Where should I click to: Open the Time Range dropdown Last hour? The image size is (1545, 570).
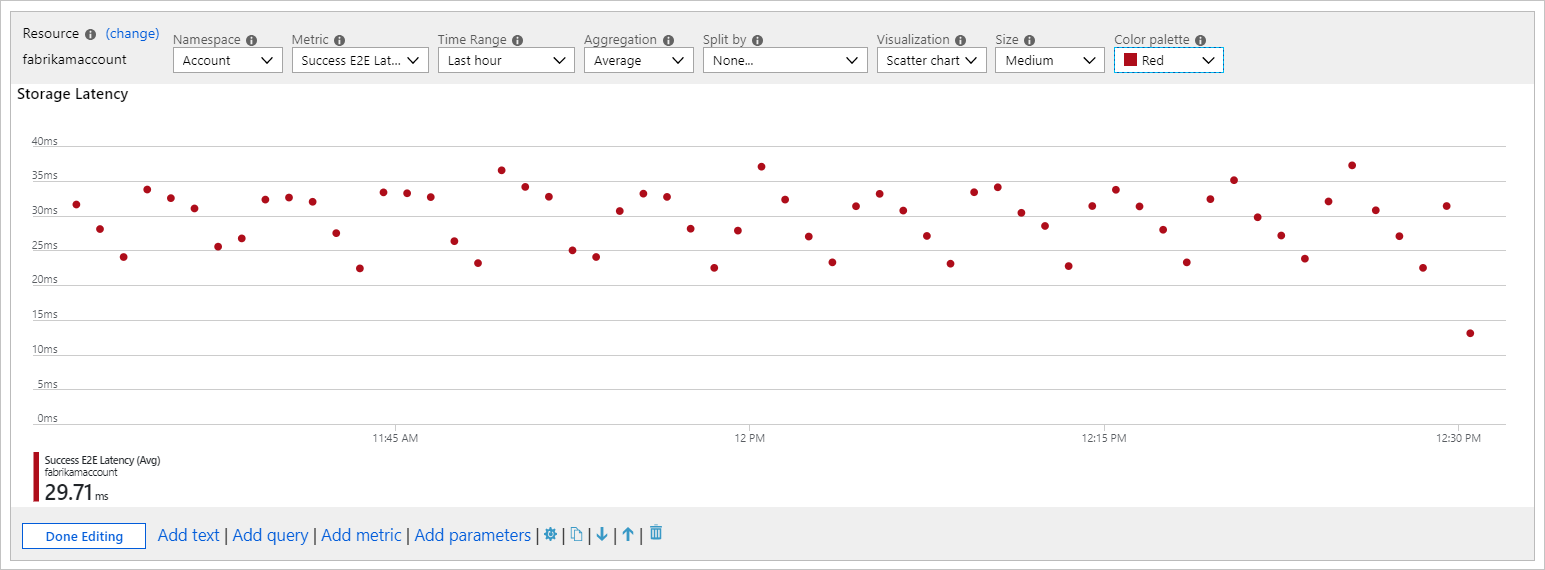505,60
